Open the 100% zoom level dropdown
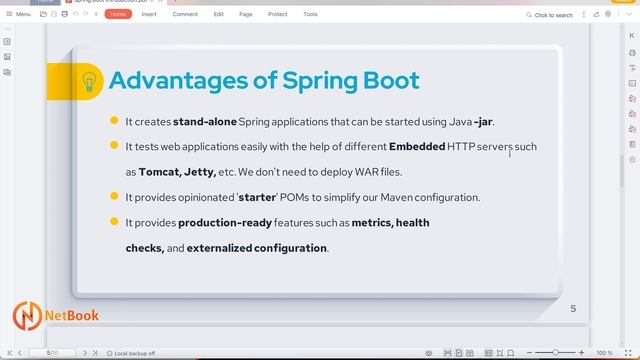Image resolution: width=640 pixels, height=360 pixels. pyautogui.click(x=604, y=353)
